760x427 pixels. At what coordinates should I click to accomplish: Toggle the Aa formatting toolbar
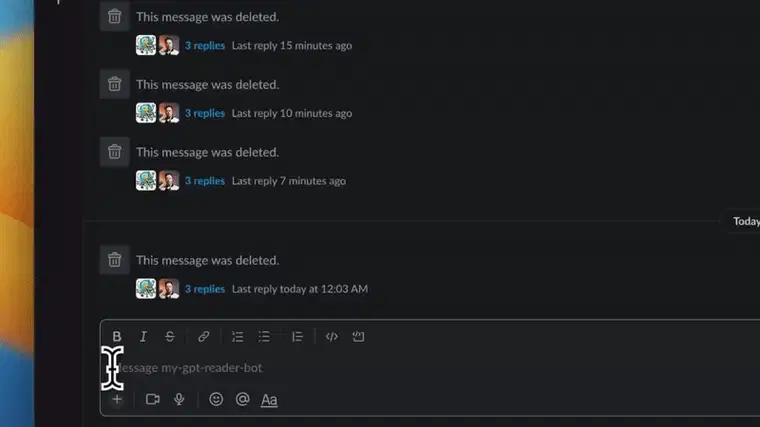[269, 400]
